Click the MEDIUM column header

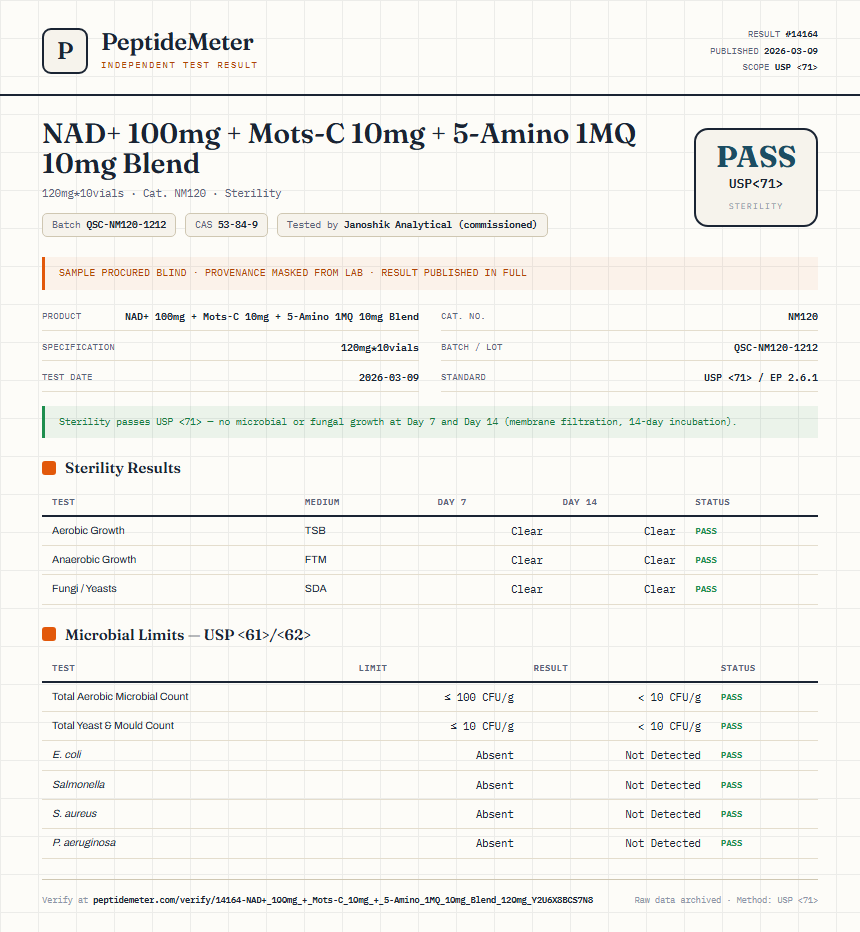(322, 502)
